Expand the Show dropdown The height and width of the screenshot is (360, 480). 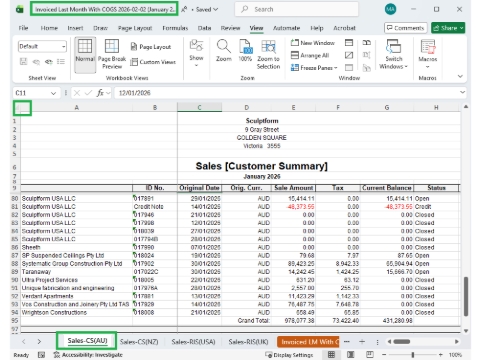[x=196, y=54]
